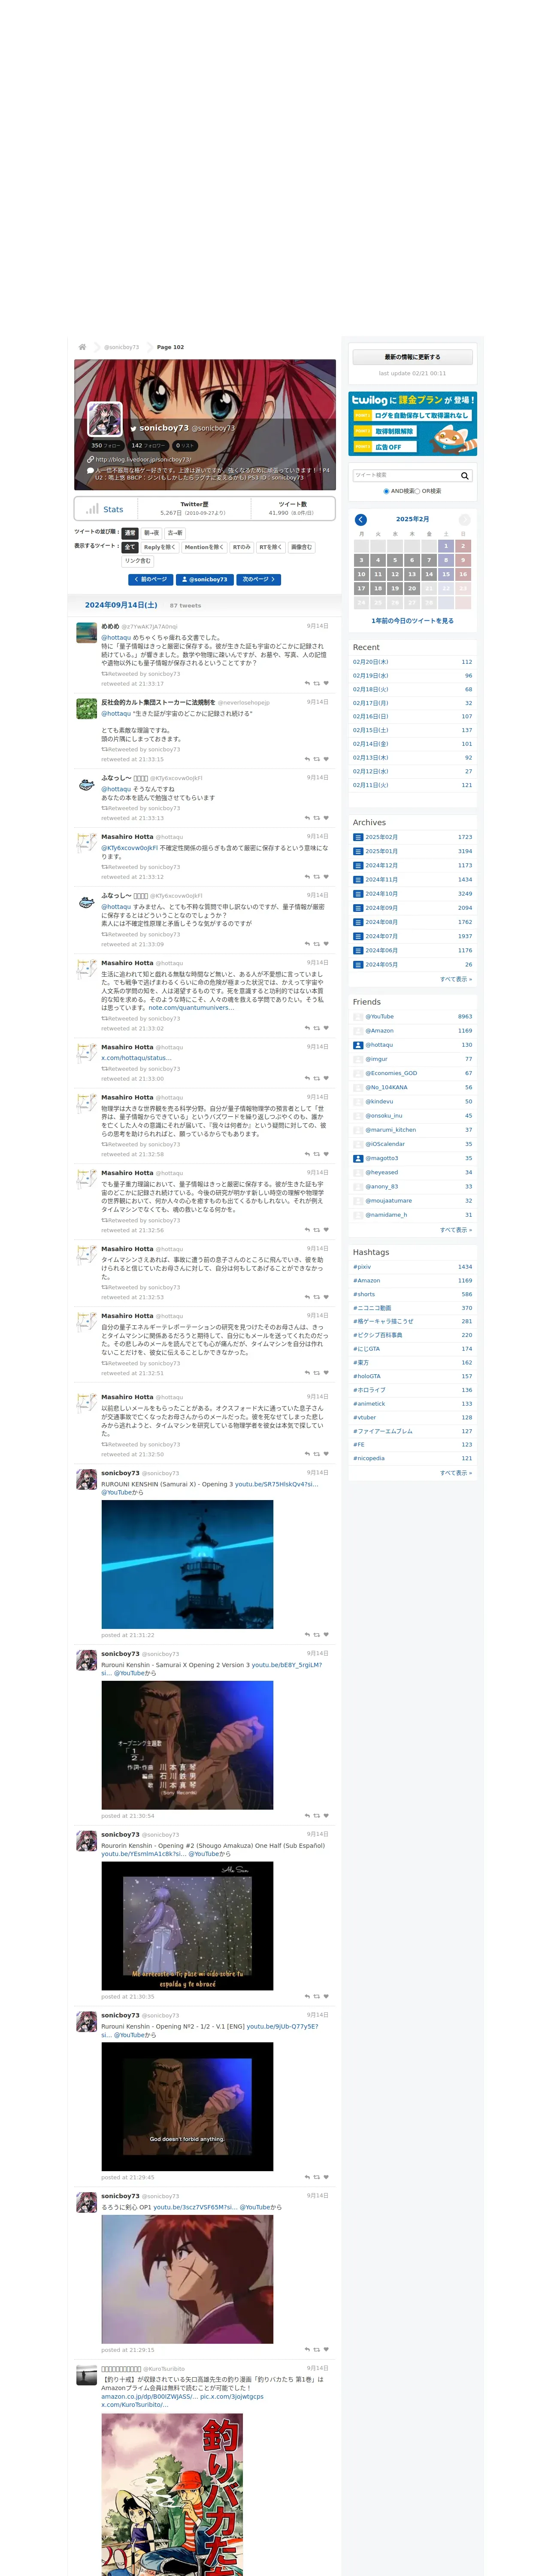Open 1年前の今日のツイートを見る link
The image size is (551, 2576).
coord(413,621)
